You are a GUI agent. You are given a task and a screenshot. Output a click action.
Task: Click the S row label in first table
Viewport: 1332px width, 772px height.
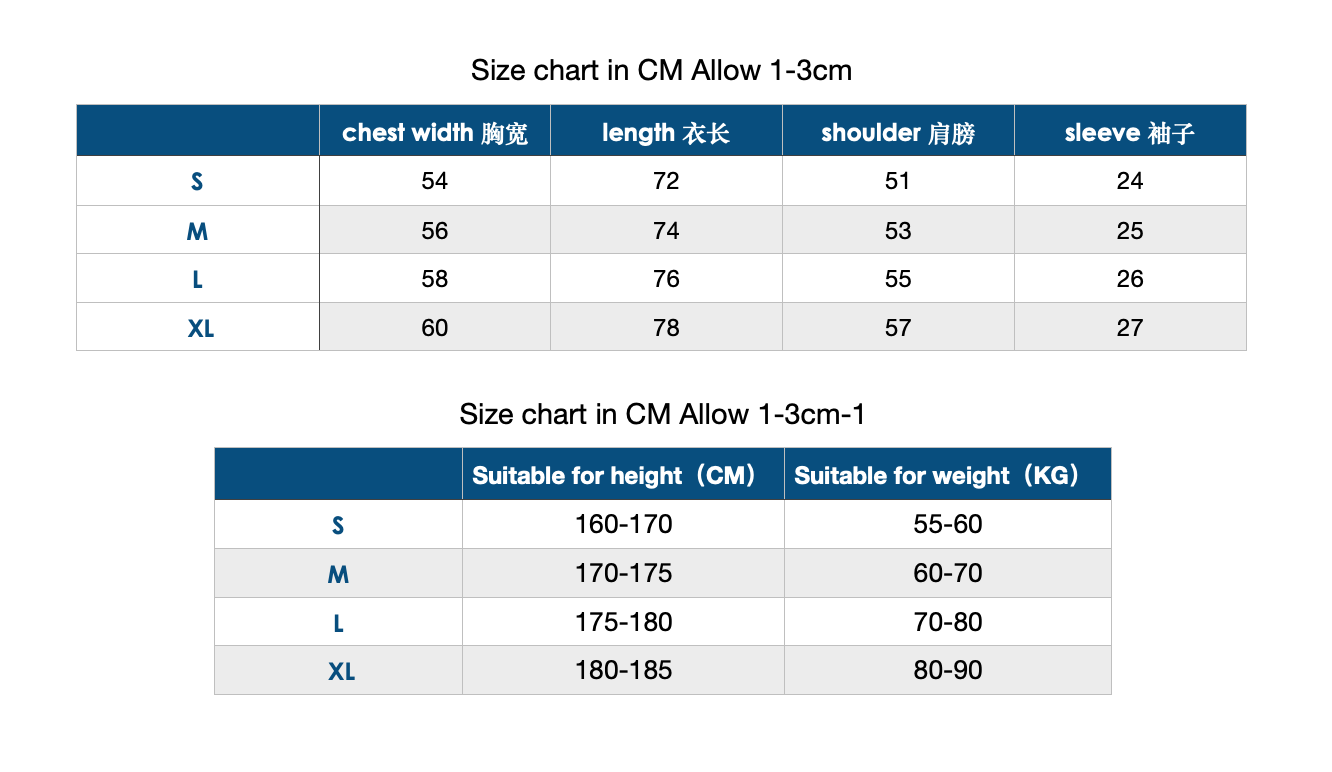point(198,181)
